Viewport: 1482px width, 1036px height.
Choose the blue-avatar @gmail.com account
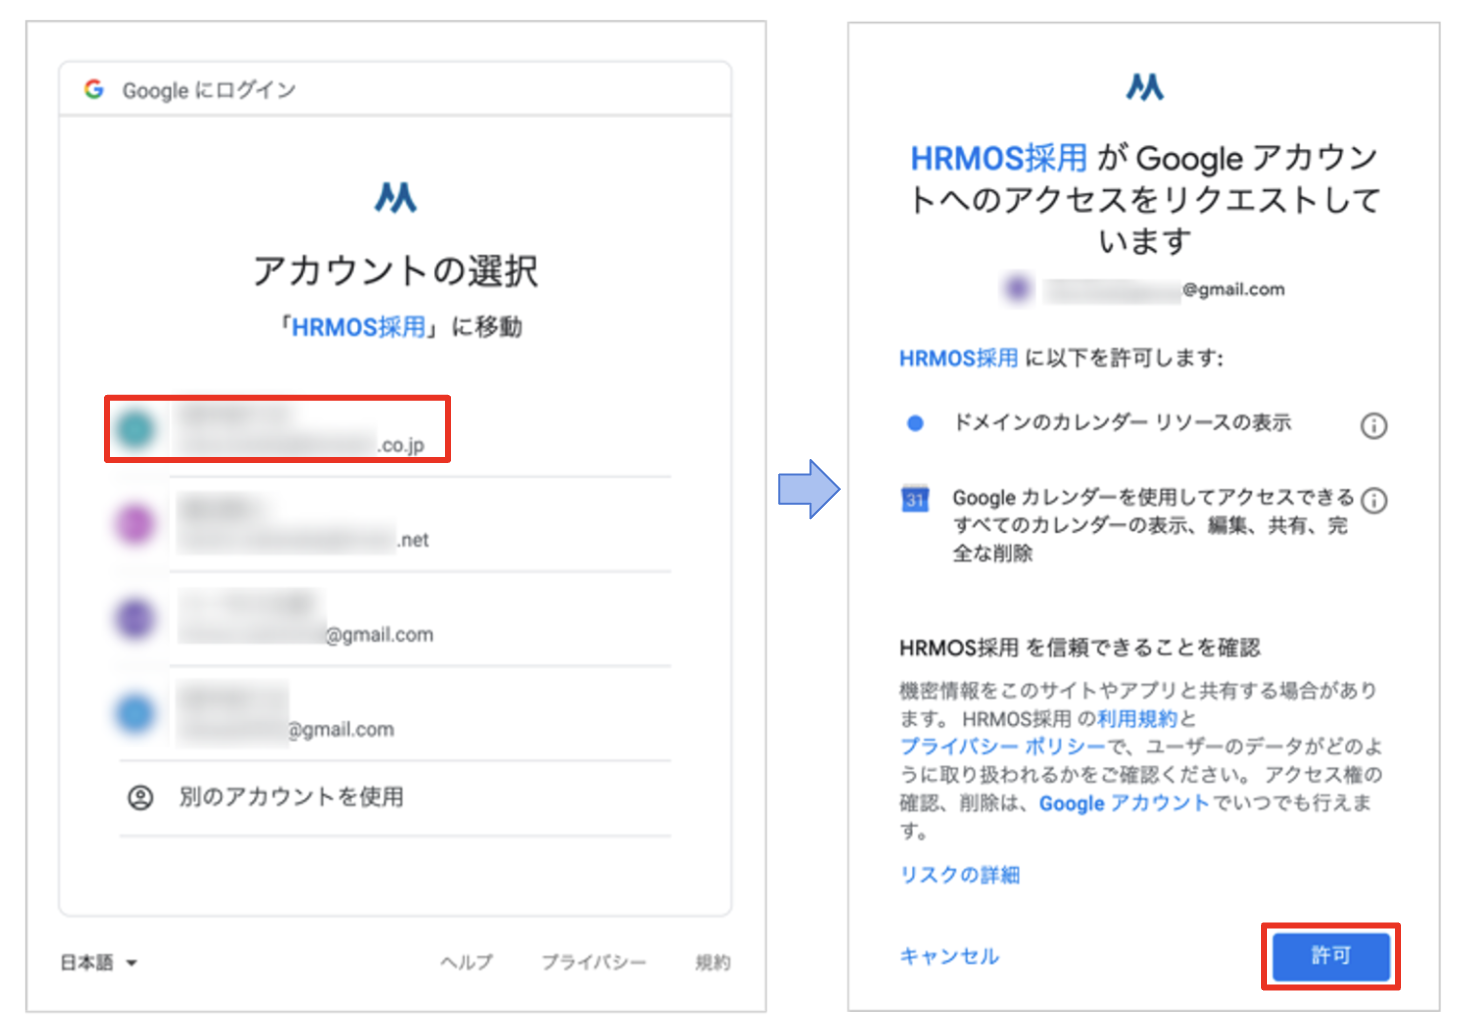(394, 713)
